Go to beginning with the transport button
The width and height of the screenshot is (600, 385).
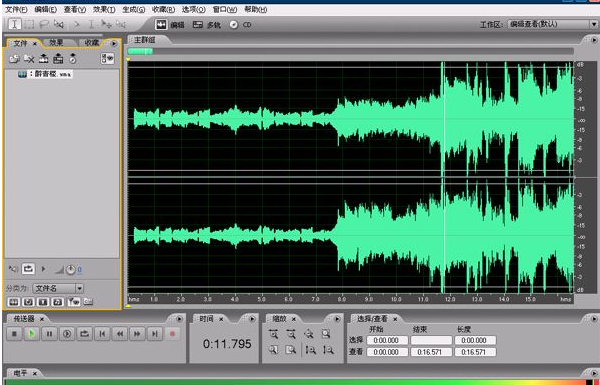(x=102, y=334)
